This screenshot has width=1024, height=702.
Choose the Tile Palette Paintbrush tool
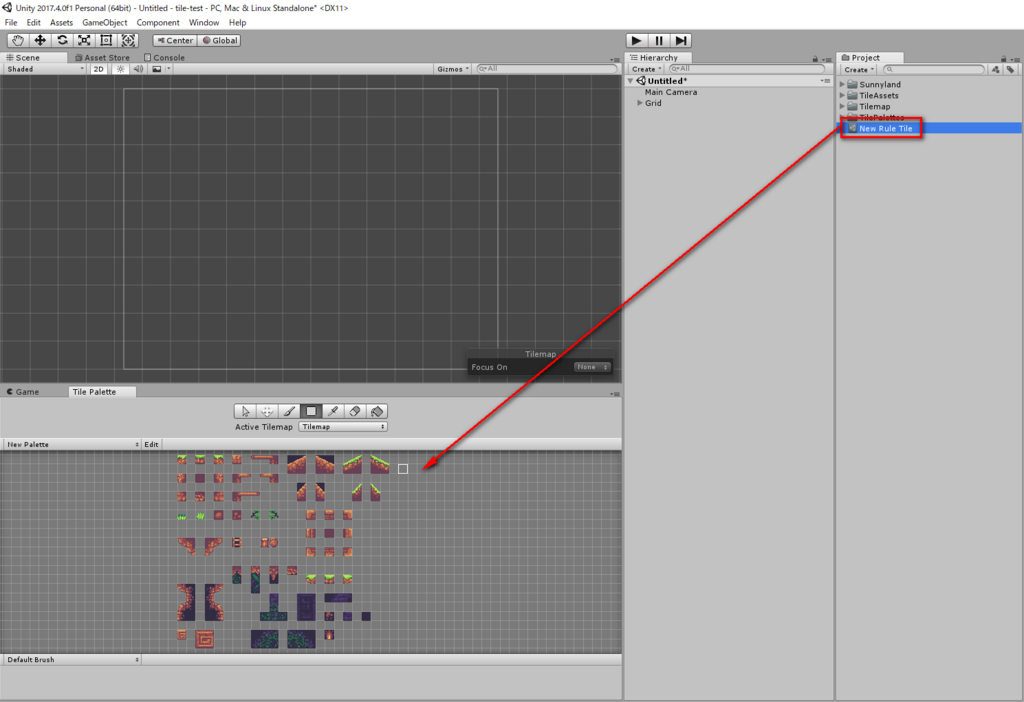(x=289, y=411)
